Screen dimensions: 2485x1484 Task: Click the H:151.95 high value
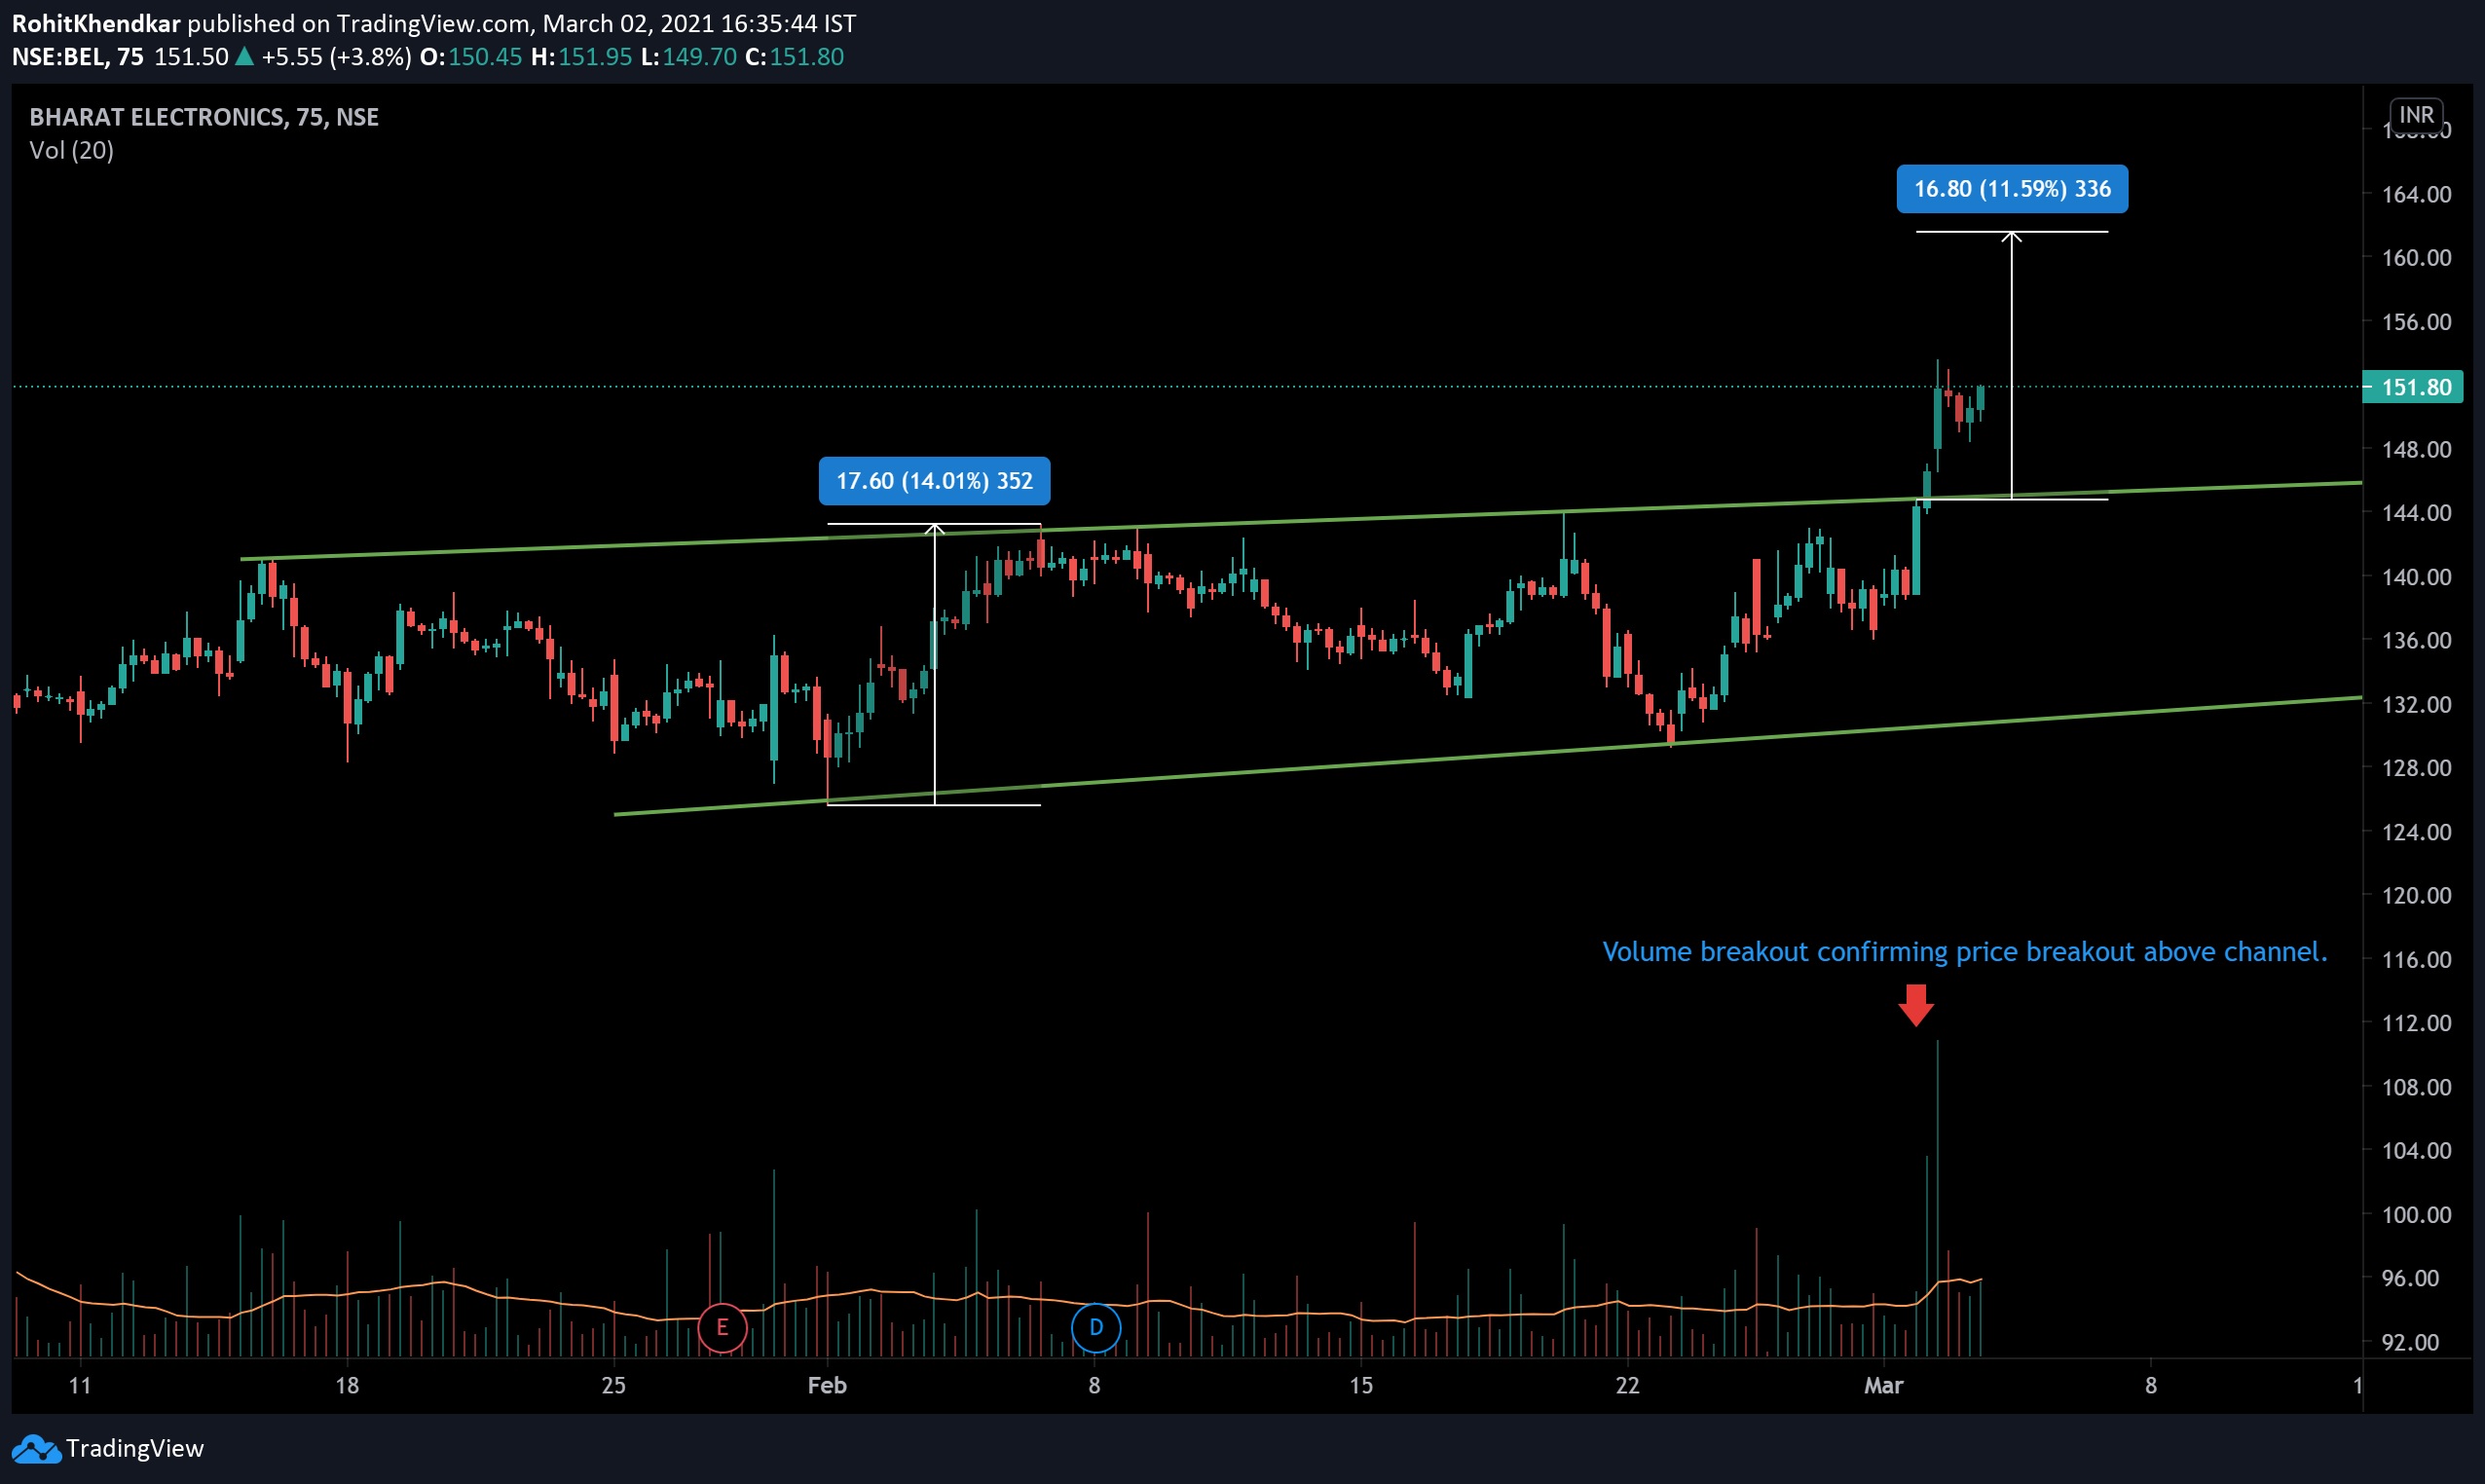coord(581,57)
